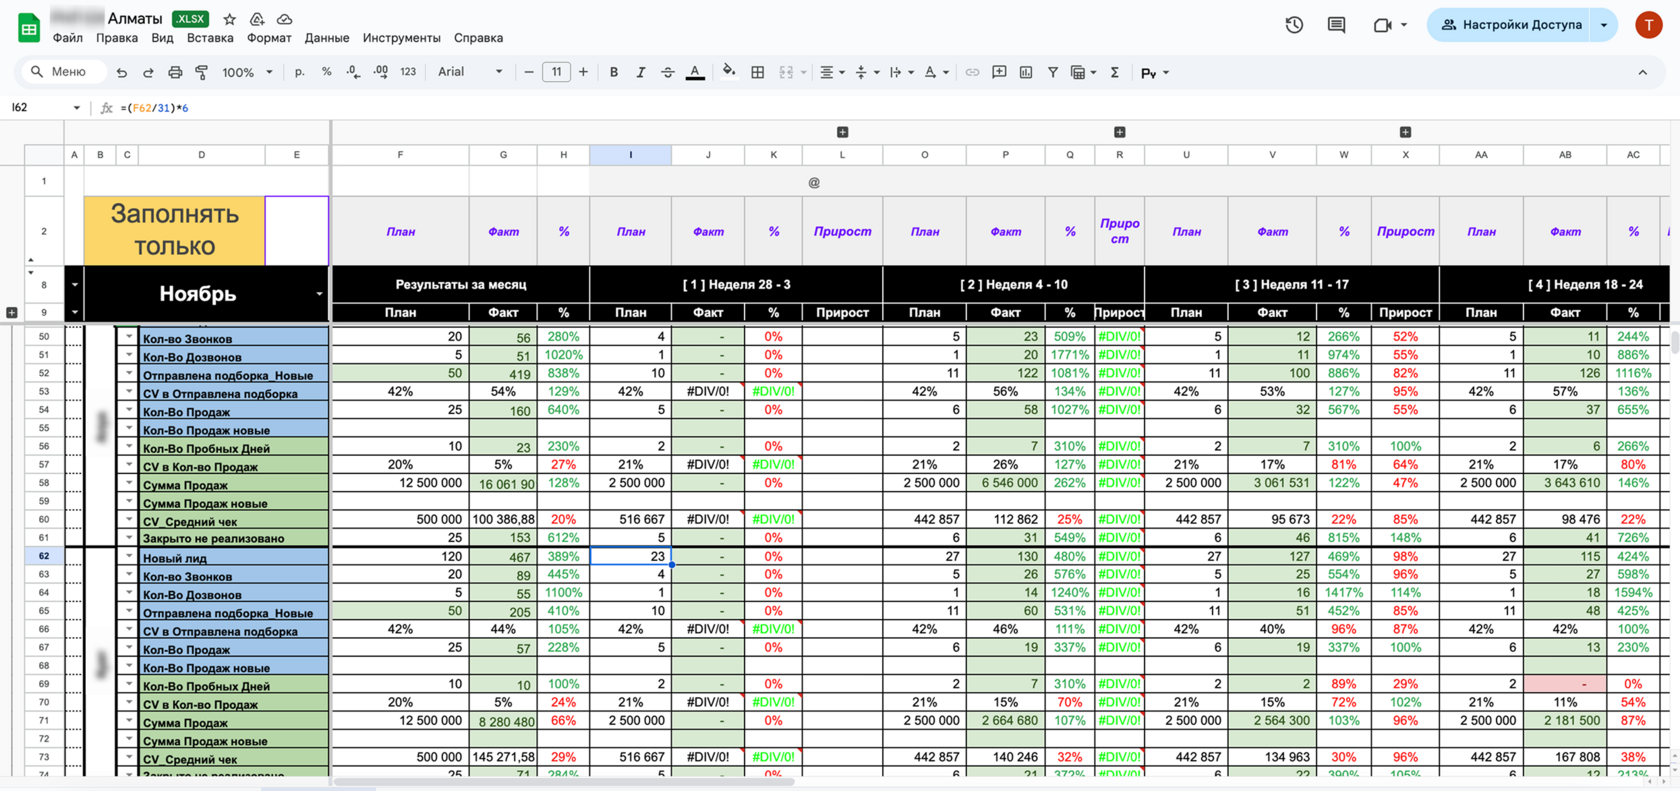Click the print icon in toolbar
Viewport: 1680px width, 791px height.
(175, 72)
